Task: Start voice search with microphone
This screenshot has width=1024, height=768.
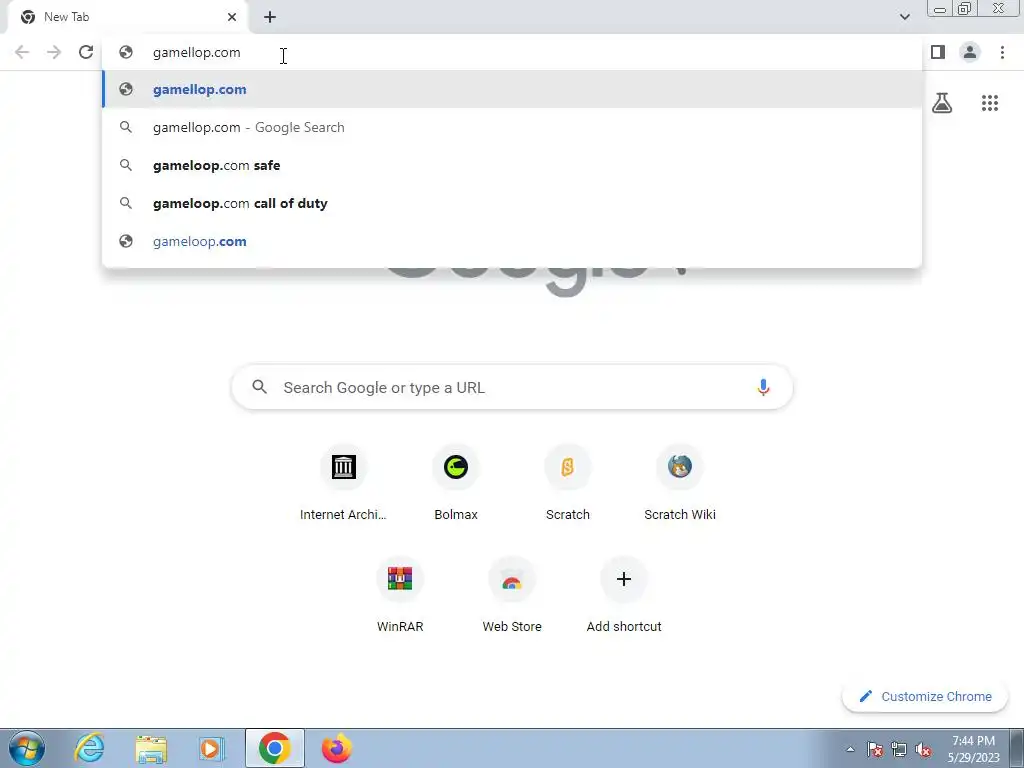Action: tap(763, 387)
